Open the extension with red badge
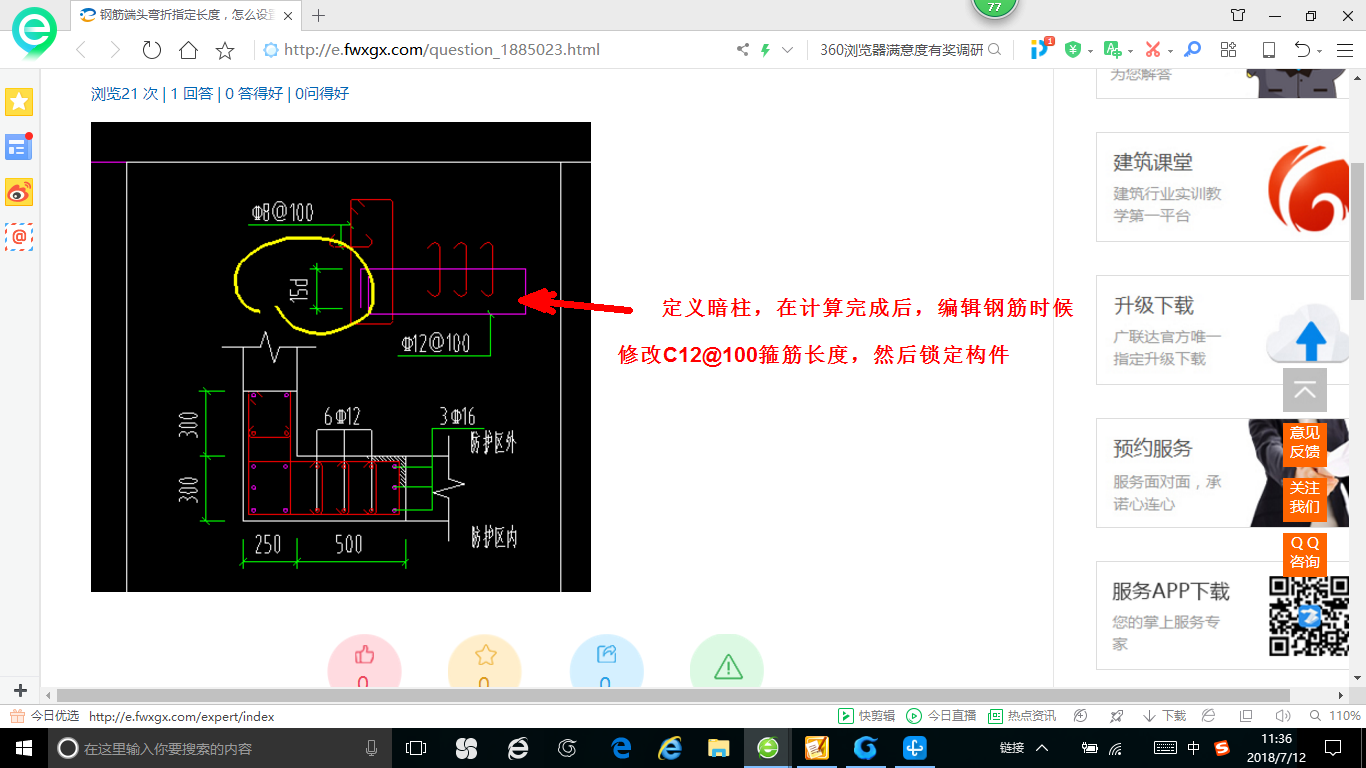The height and width of the screenshot is (768, 1366). click(x=1041, y=48)
